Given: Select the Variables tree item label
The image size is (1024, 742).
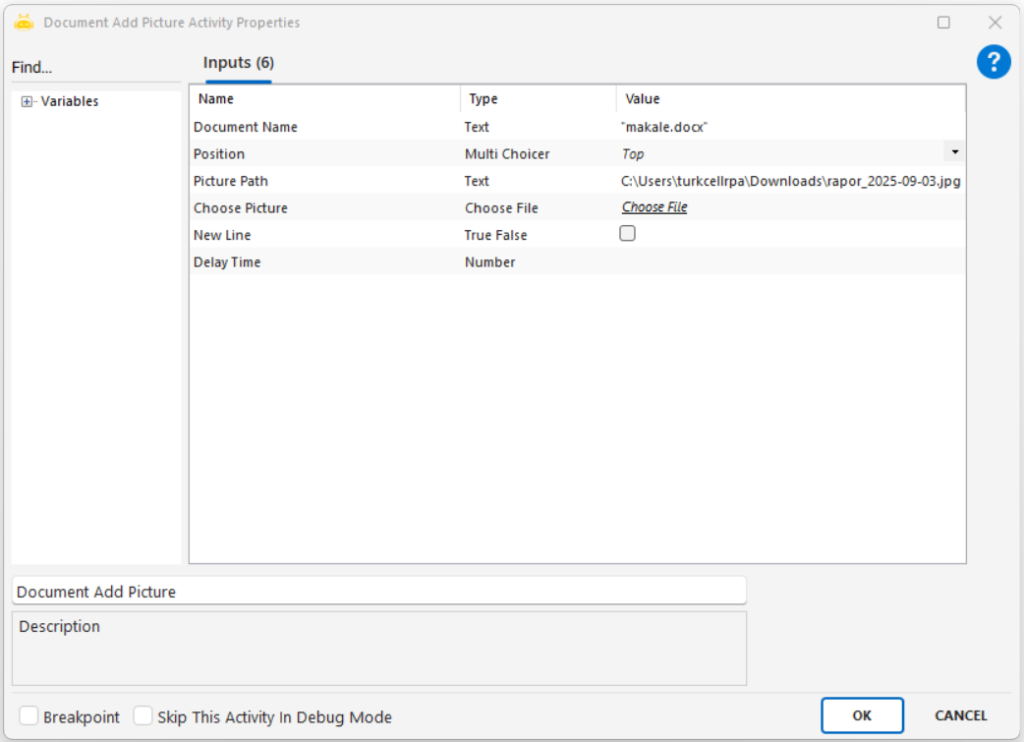Looking at the screenshot, I should (69, 102).
